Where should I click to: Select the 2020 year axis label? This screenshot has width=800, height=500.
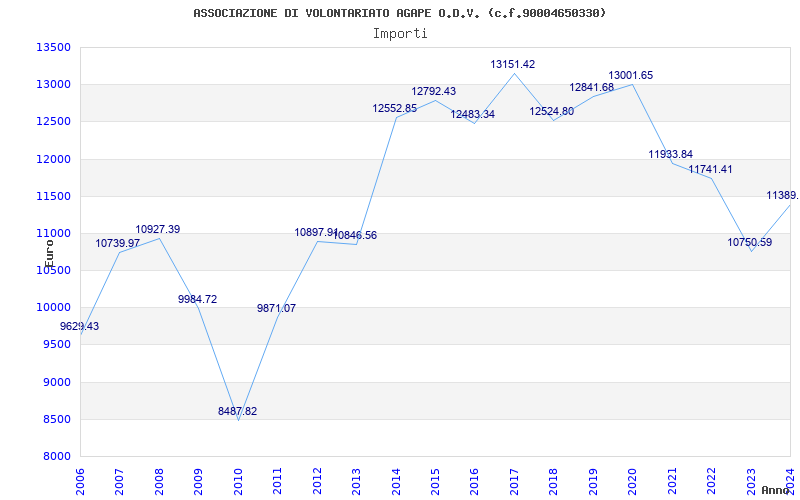[x=632, y=480]
